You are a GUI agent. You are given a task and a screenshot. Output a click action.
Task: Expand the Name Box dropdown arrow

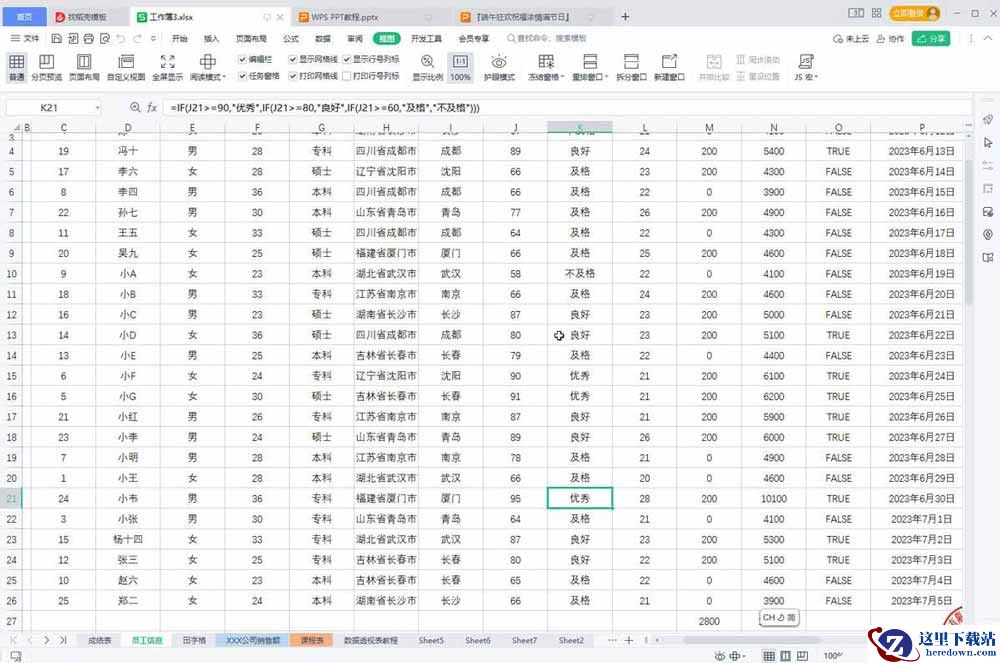98,108
